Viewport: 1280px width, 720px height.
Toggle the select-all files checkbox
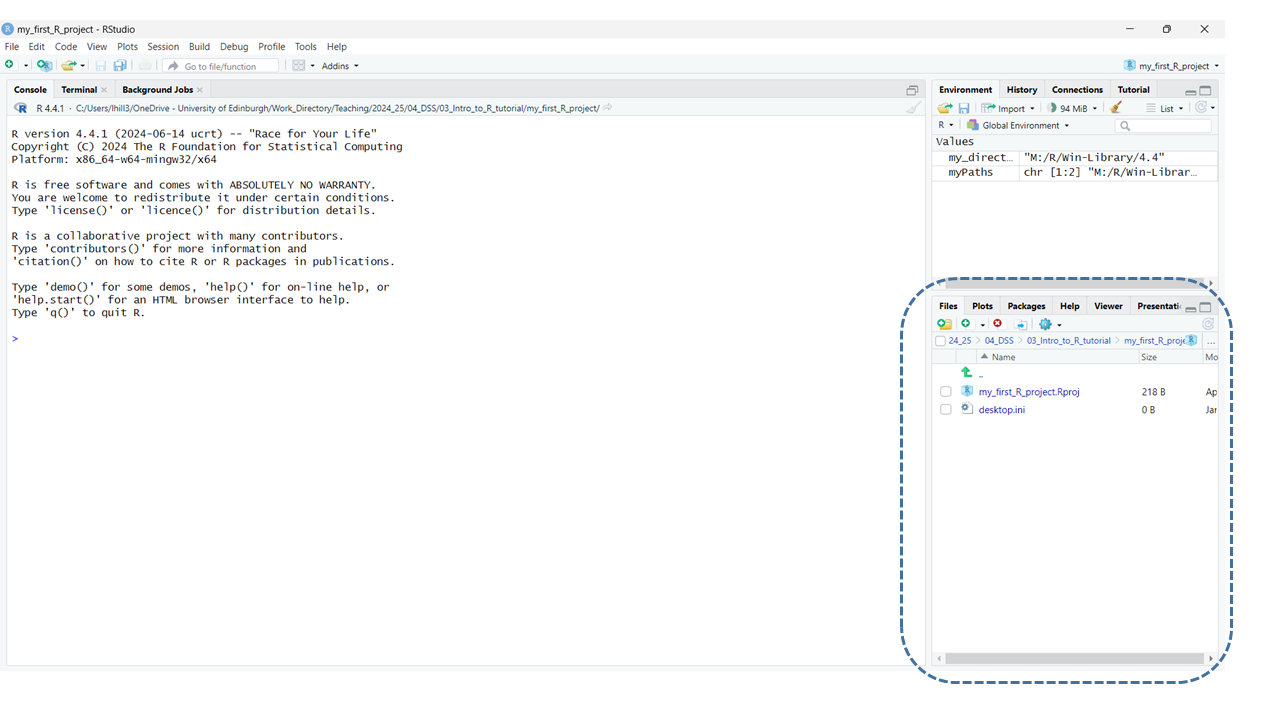coord(940,341)
